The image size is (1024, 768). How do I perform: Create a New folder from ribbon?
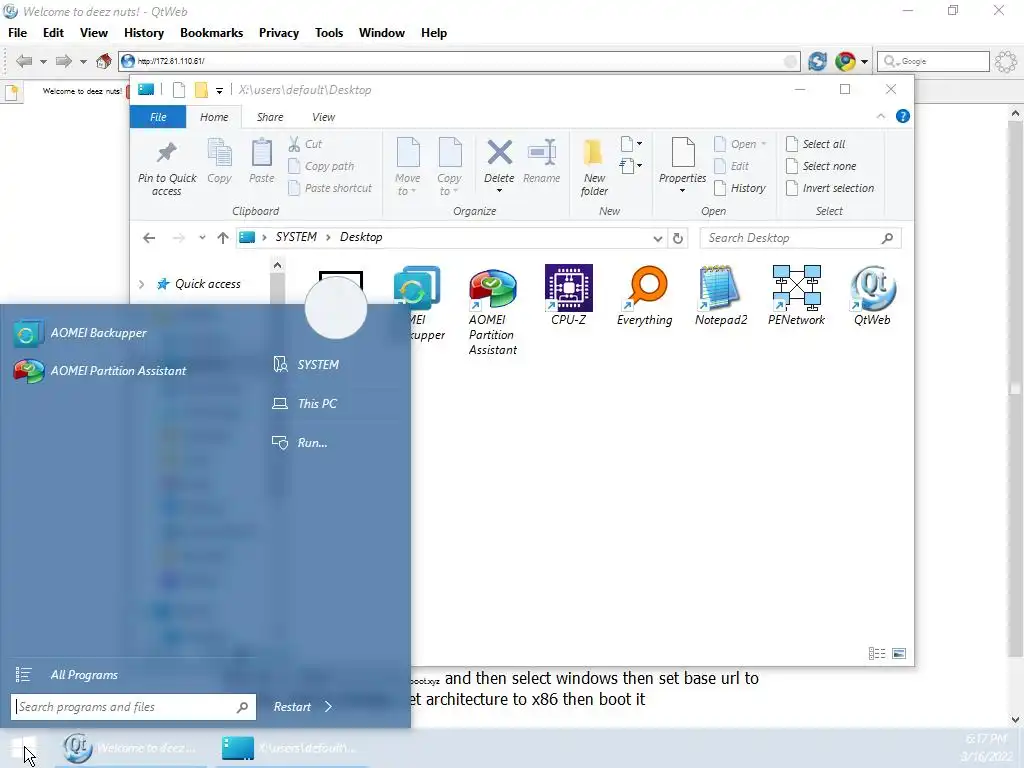[594, 168]
